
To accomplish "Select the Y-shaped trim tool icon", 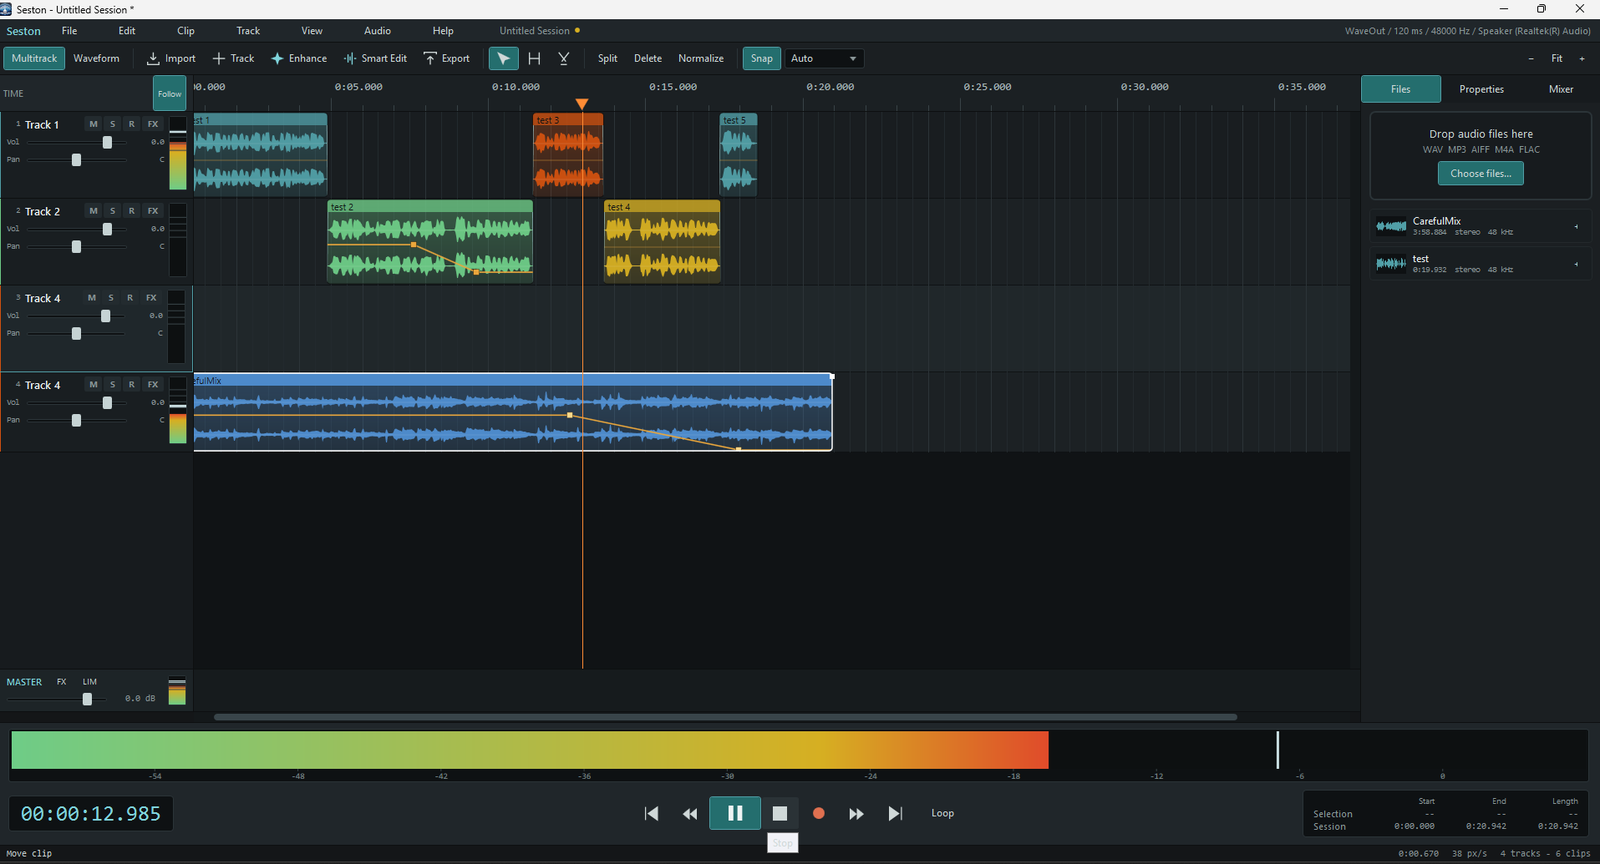I will click(x=564, y=58).
